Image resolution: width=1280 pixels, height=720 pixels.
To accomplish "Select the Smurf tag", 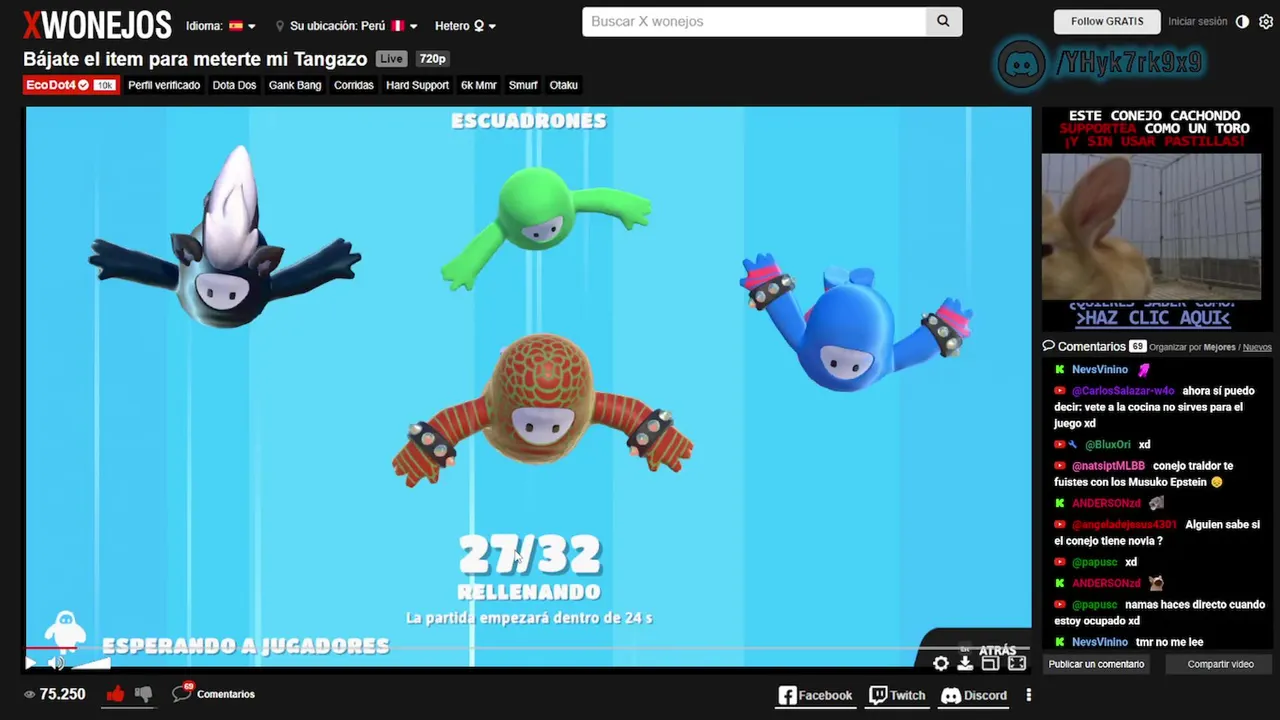I will (x=523, y=85).
